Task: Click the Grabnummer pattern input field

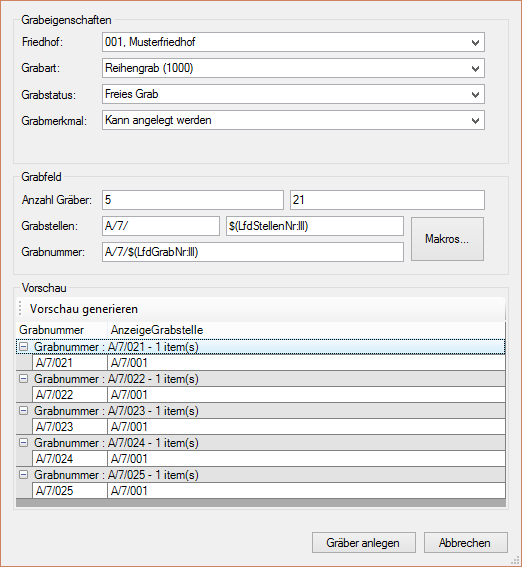Action: tap(253, 252)
